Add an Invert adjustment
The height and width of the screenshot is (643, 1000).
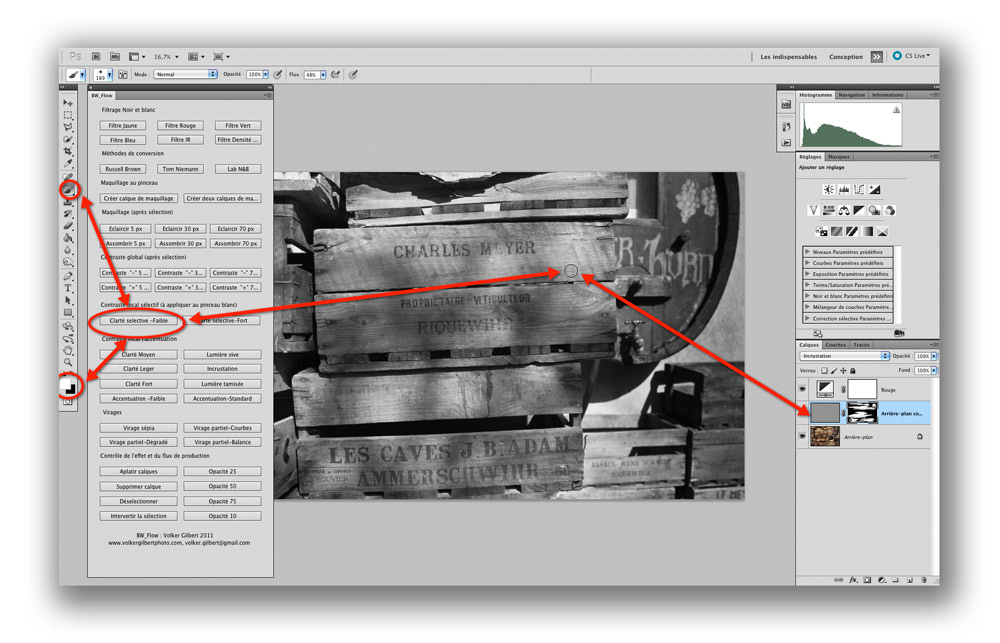pyautogui.click(x=821, y=232)
